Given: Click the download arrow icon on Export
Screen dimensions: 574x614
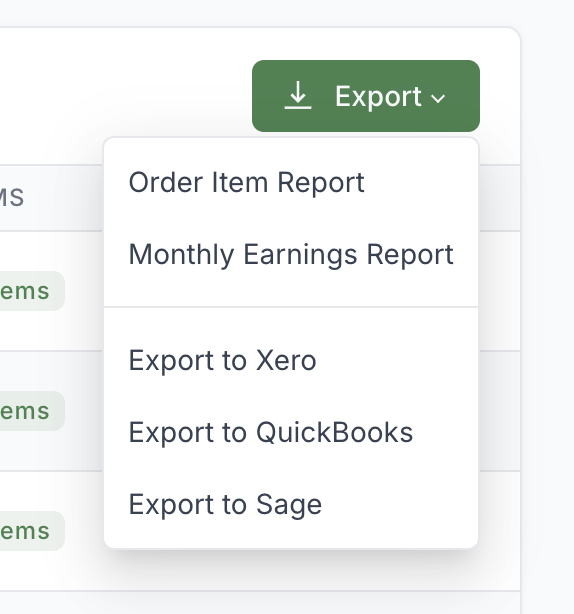Looking at the screenshot, I should (298, 95).
